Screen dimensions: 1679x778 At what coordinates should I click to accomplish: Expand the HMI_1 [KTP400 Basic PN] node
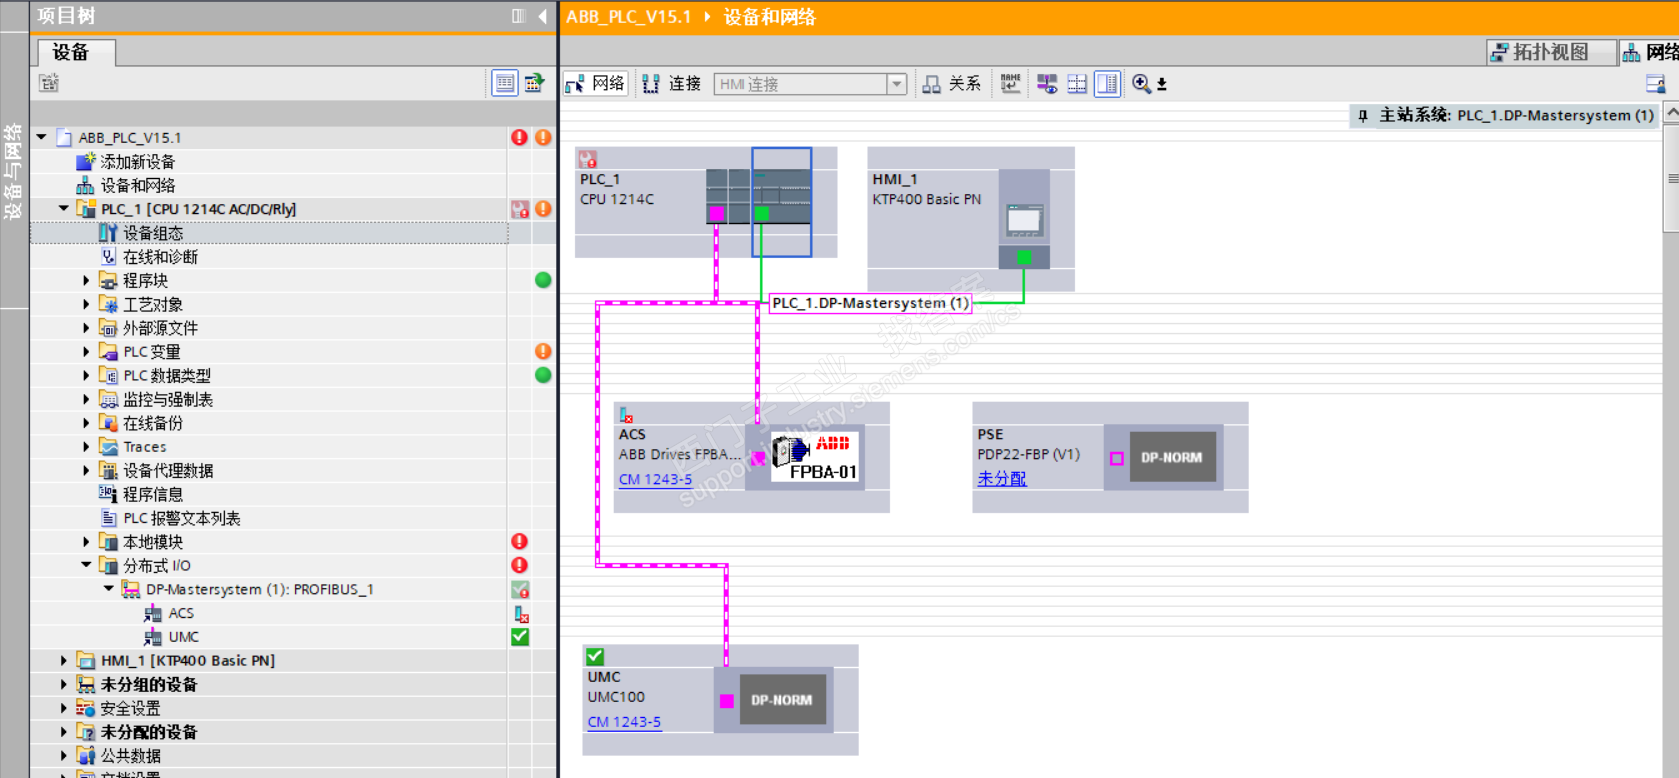(x=64, y=661)
